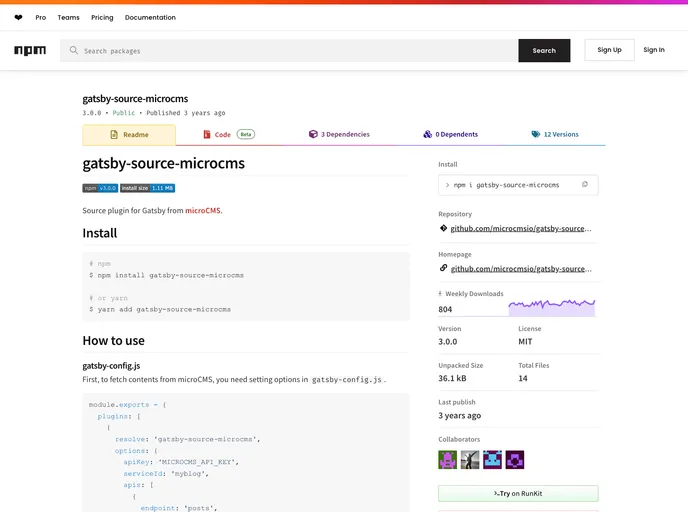Open the 3 Dependencies tab
This screenshot has height=512, width=688.
click(339, 135)
